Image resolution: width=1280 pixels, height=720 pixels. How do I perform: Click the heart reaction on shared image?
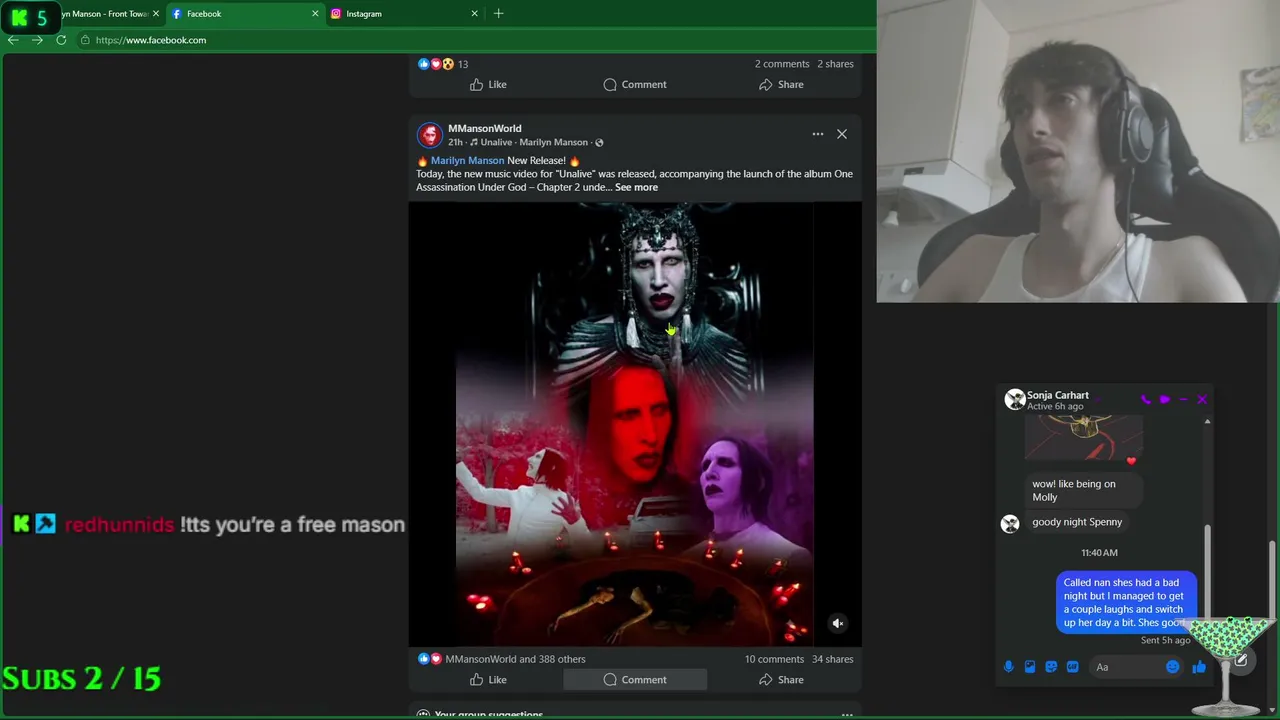pos(1131,461)
